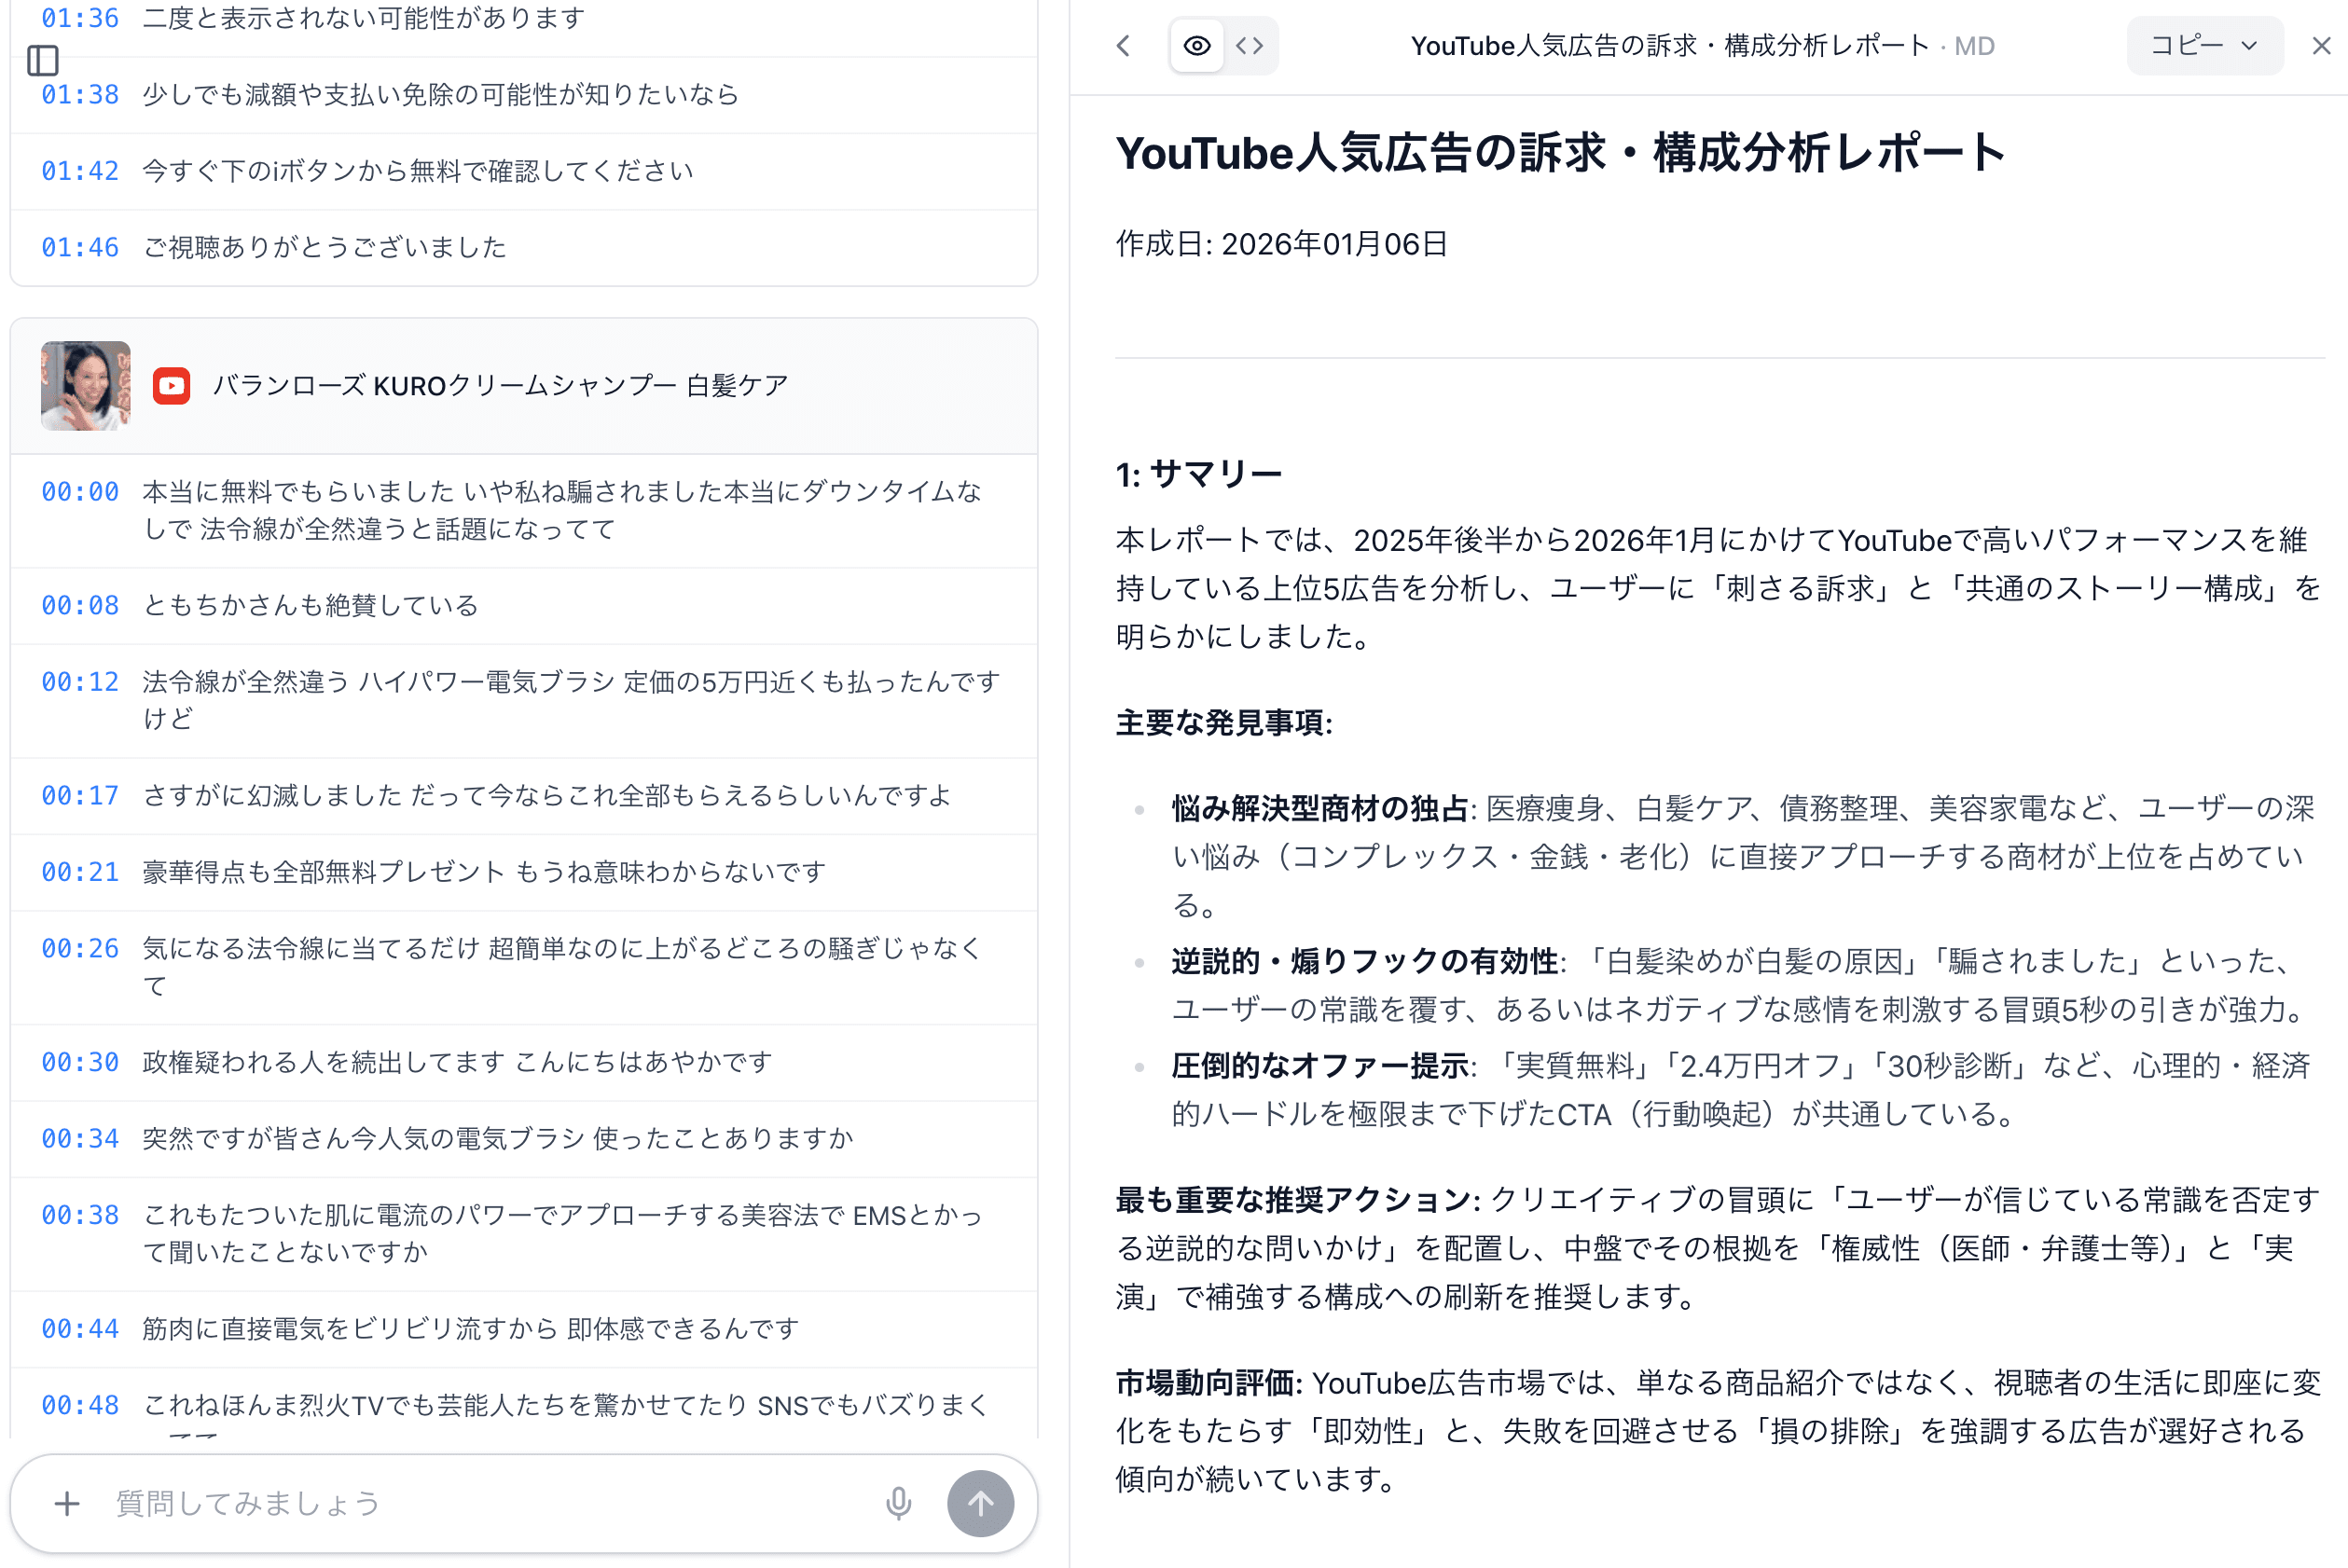Jump to timestamp 00:17
Image resolution: width=2348 pixels, height=1568 pixels.
[80, 796]
